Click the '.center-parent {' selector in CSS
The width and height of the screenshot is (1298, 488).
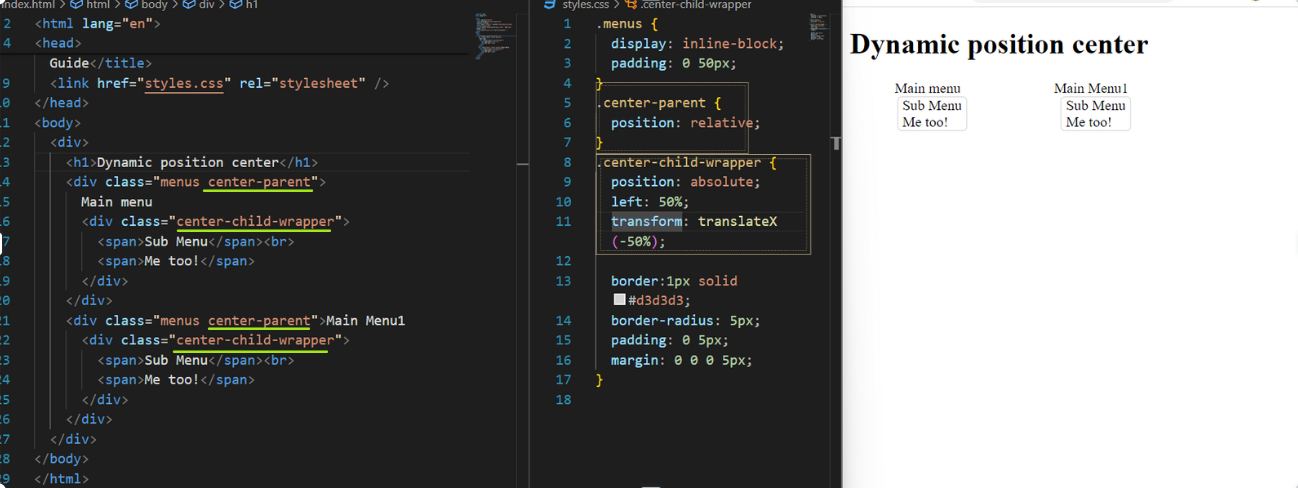pyautogui.click(x=658, y=103)
